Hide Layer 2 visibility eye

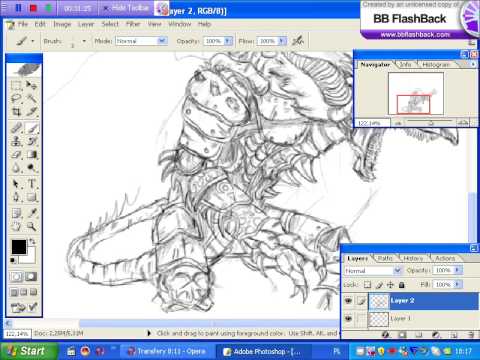coord(348,301)
